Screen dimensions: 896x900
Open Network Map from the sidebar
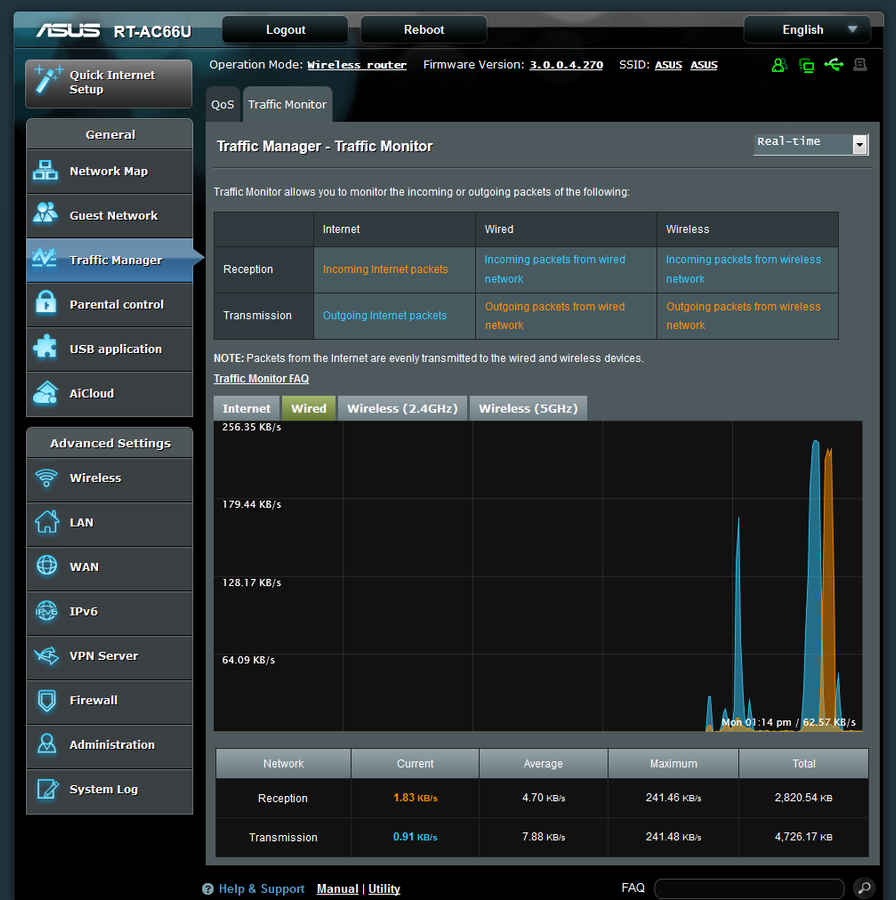tap(110, 171)
